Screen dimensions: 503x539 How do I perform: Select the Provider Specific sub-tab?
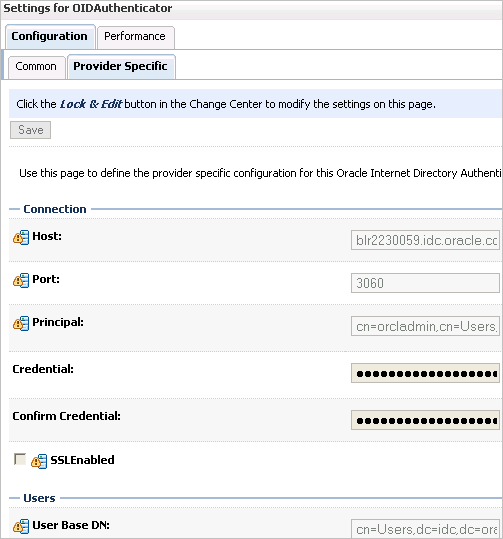click(121, 66)
